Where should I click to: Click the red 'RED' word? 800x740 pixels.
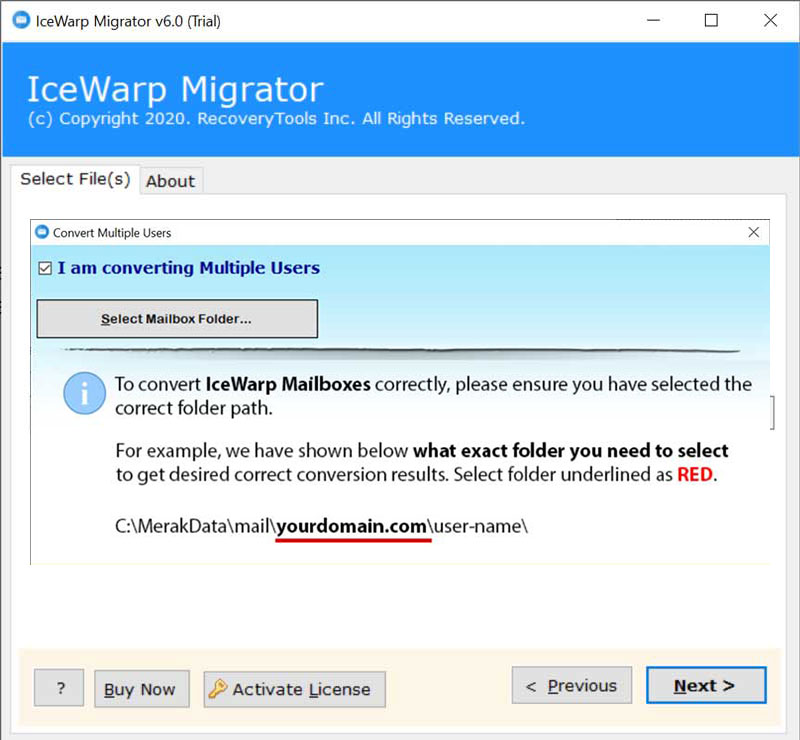(695, 475)
